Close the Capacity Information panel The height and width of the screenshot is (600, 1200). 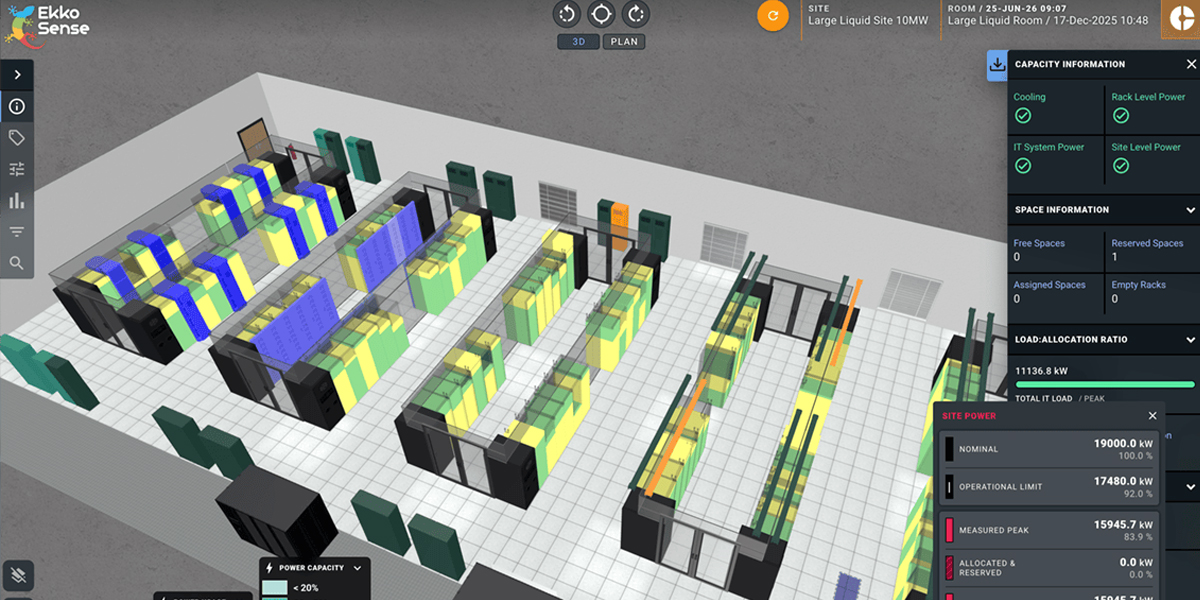[x=1191, y=64]
